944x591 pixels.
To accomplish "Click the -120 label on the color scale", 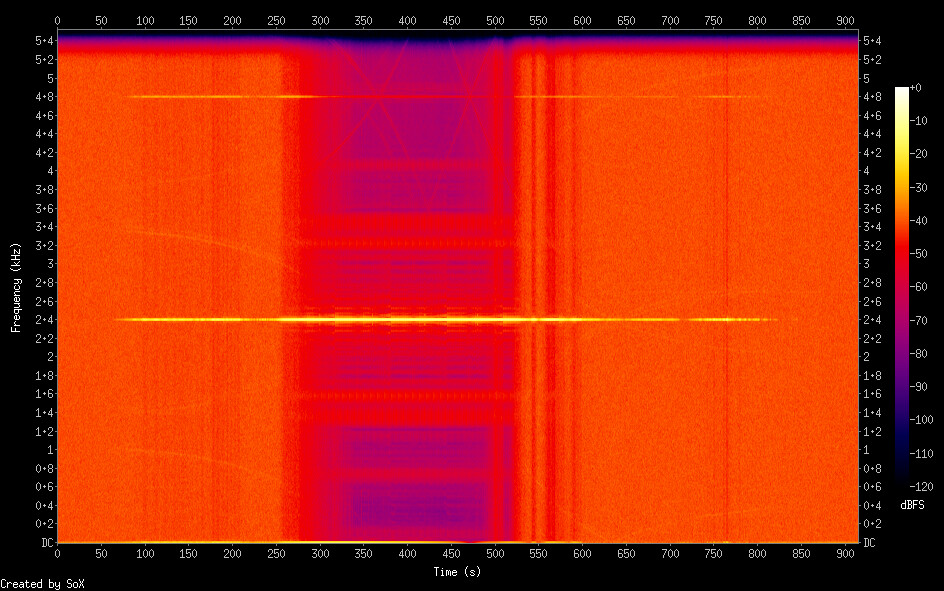I will coord(922,485).
